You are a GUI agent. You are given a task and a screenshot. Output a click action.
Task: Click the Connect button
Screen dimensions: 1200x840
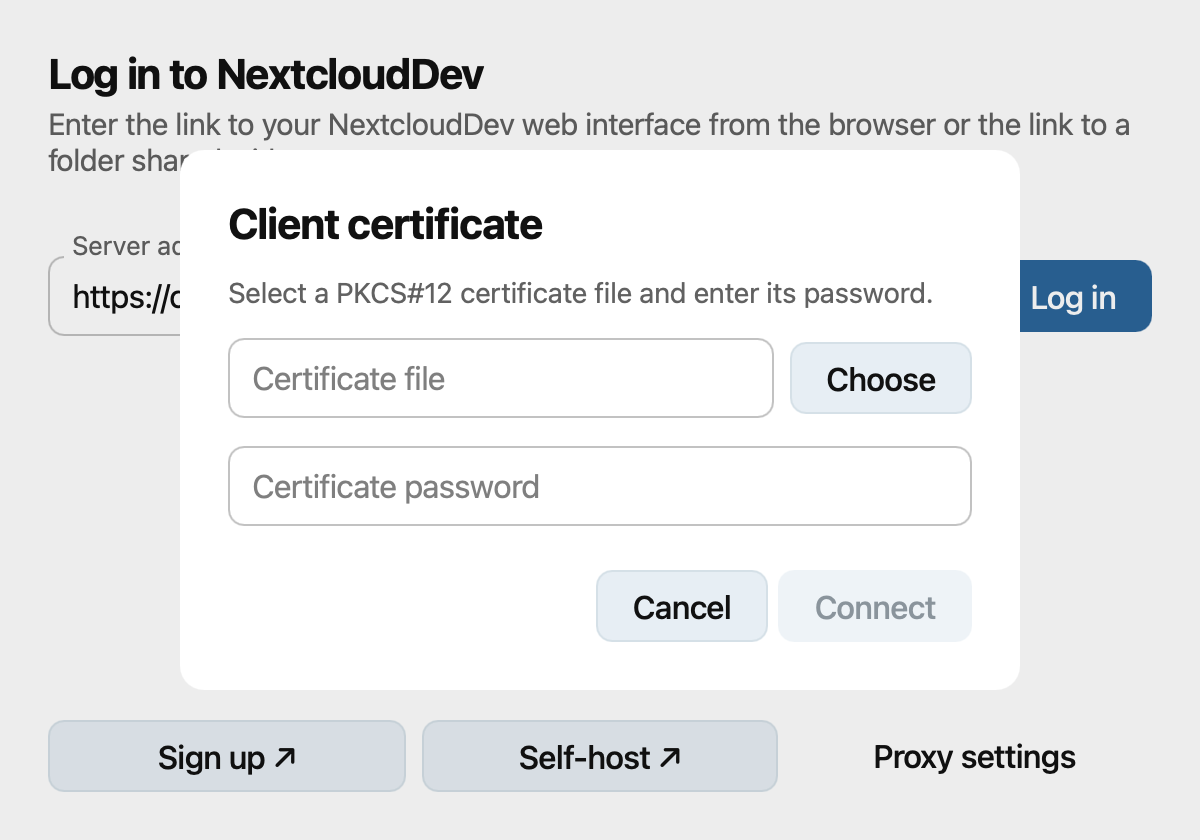(875, 606)
